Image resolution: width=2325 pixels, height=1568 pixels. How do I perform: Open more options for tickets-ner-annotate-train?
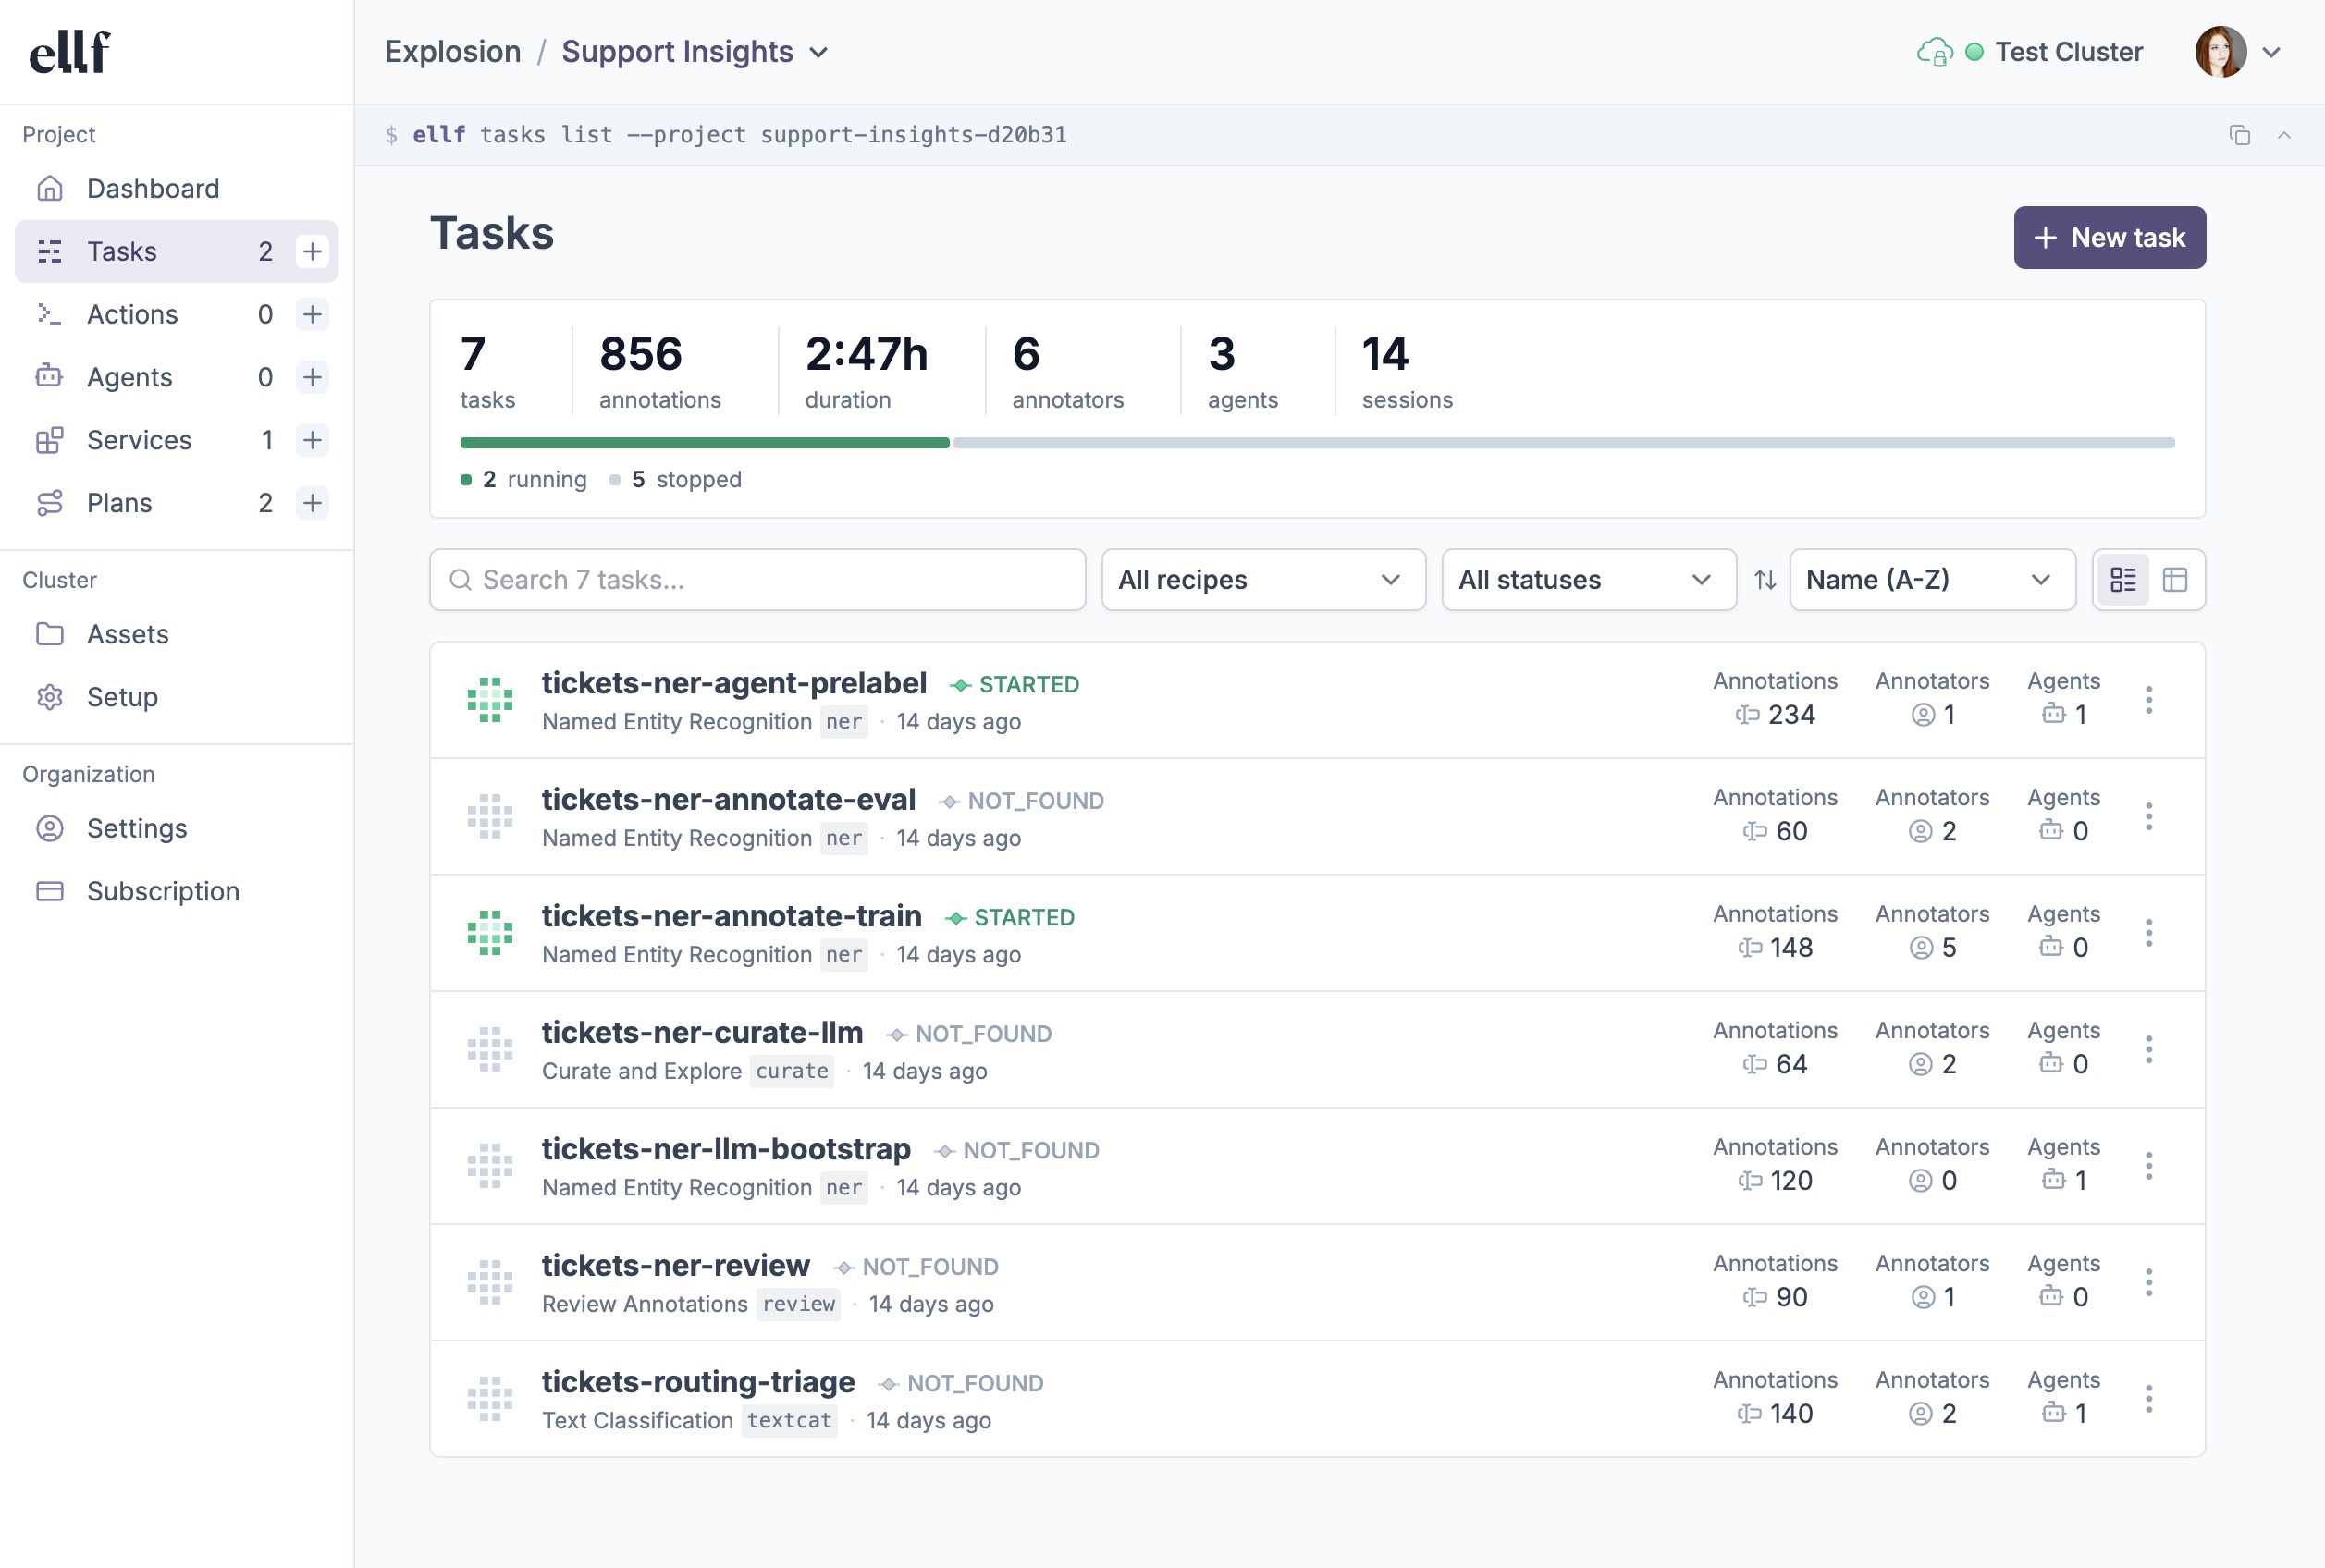click(x=2148, y=933)
